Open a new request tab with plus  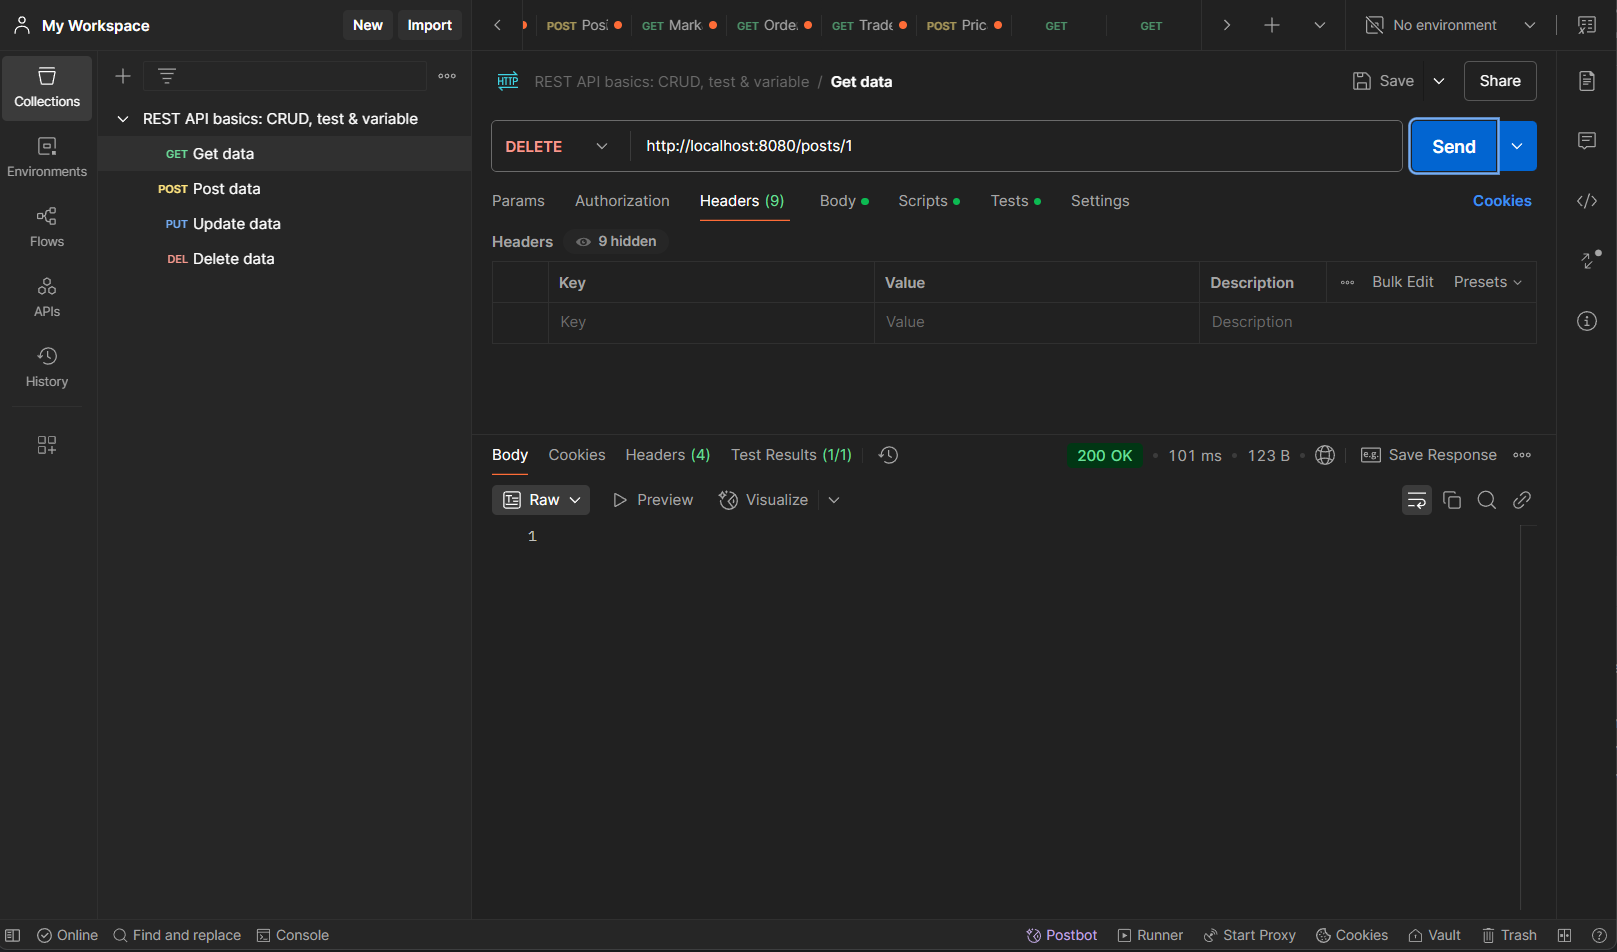point(1272,25)
